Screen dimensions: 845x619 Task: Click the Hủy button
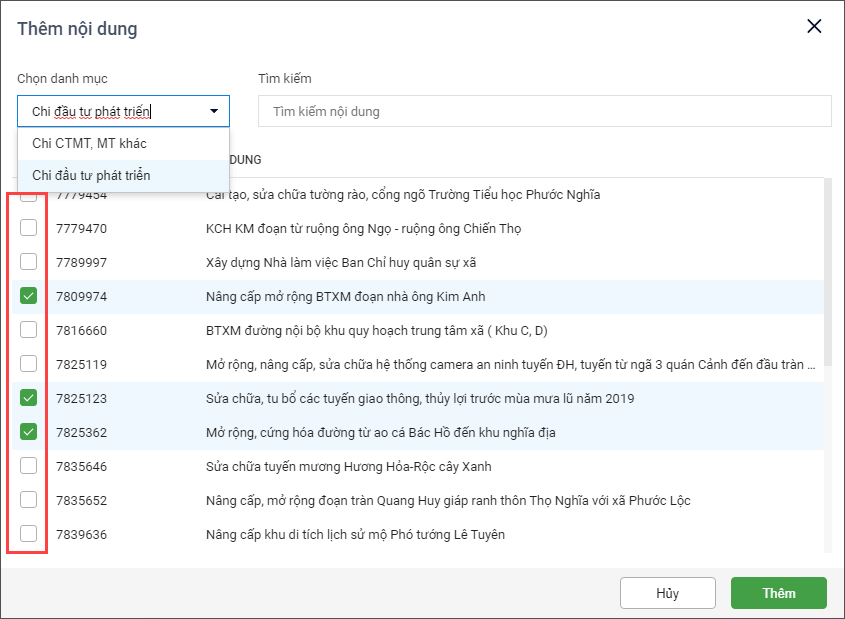(x=667, y=593)
